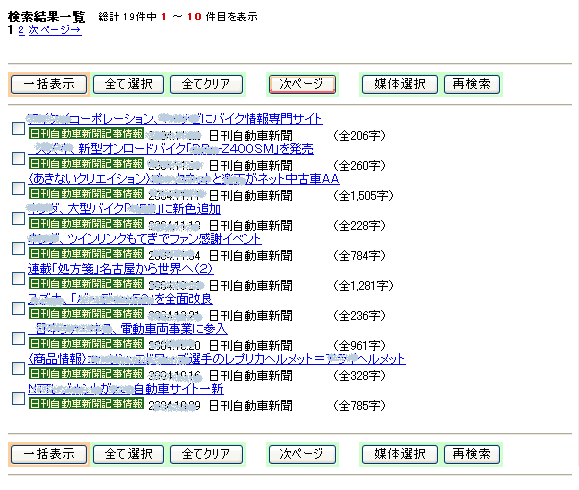Screen dimensions: 579x490
Task: Check the box for the 全206字 article
Action: click(x=18, y=129)
